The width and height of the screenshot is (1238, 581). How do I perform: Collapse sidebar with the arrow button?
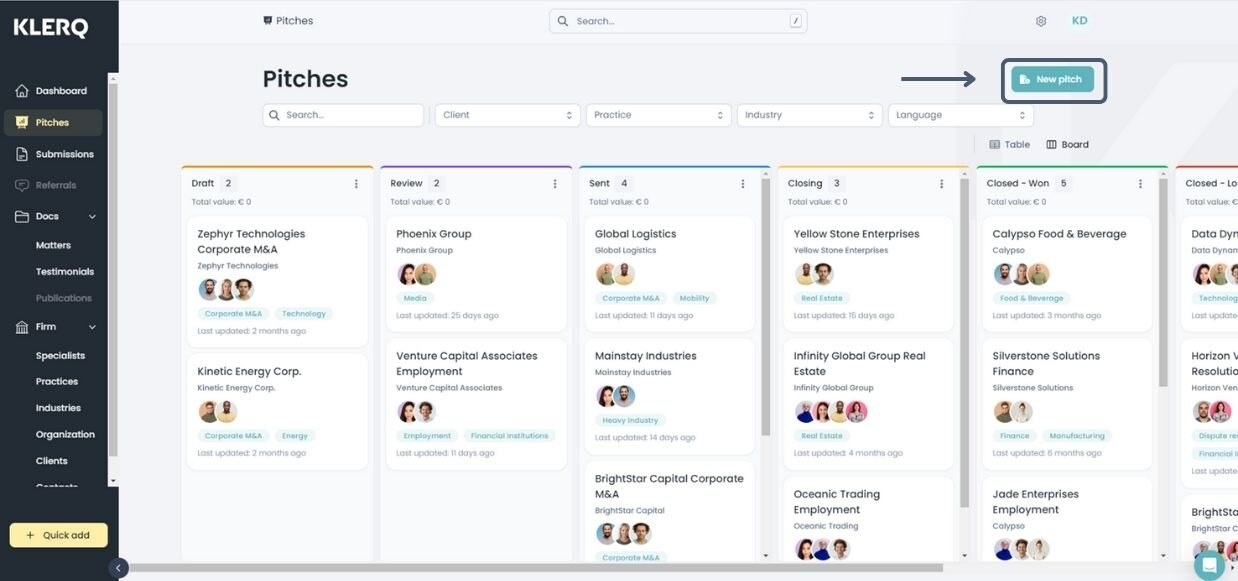pyautogui.click(x=118, y=568)
